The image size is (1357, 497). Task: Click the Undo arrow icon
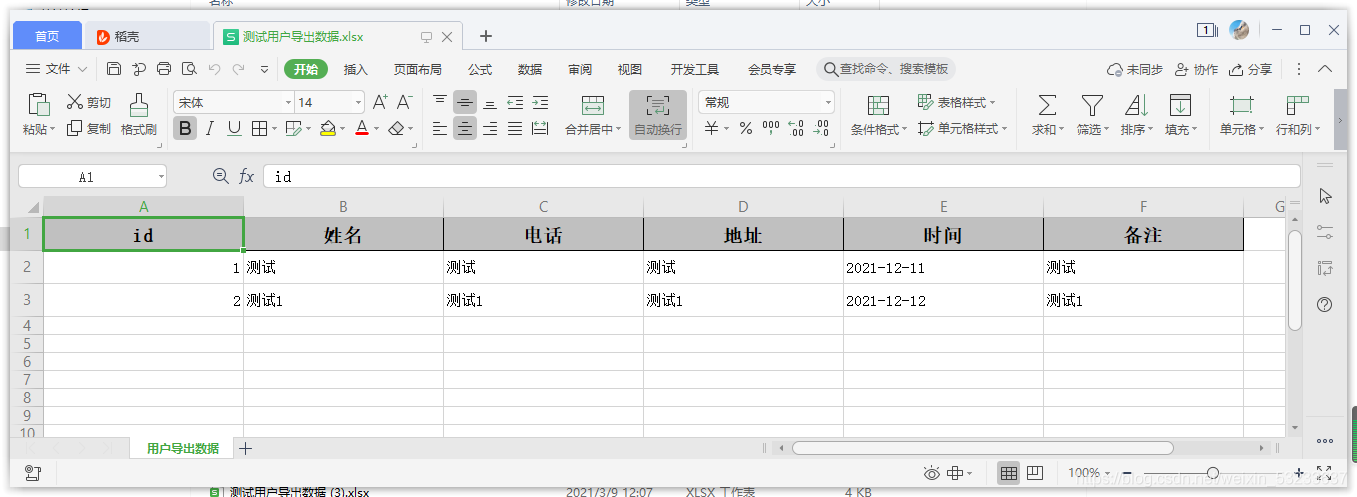point(214,69)
